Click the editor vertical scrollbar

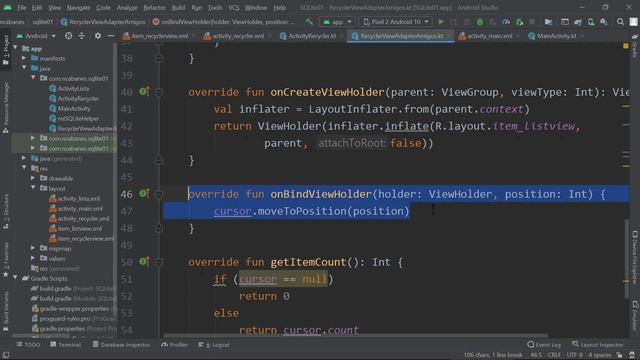(627, 258)
